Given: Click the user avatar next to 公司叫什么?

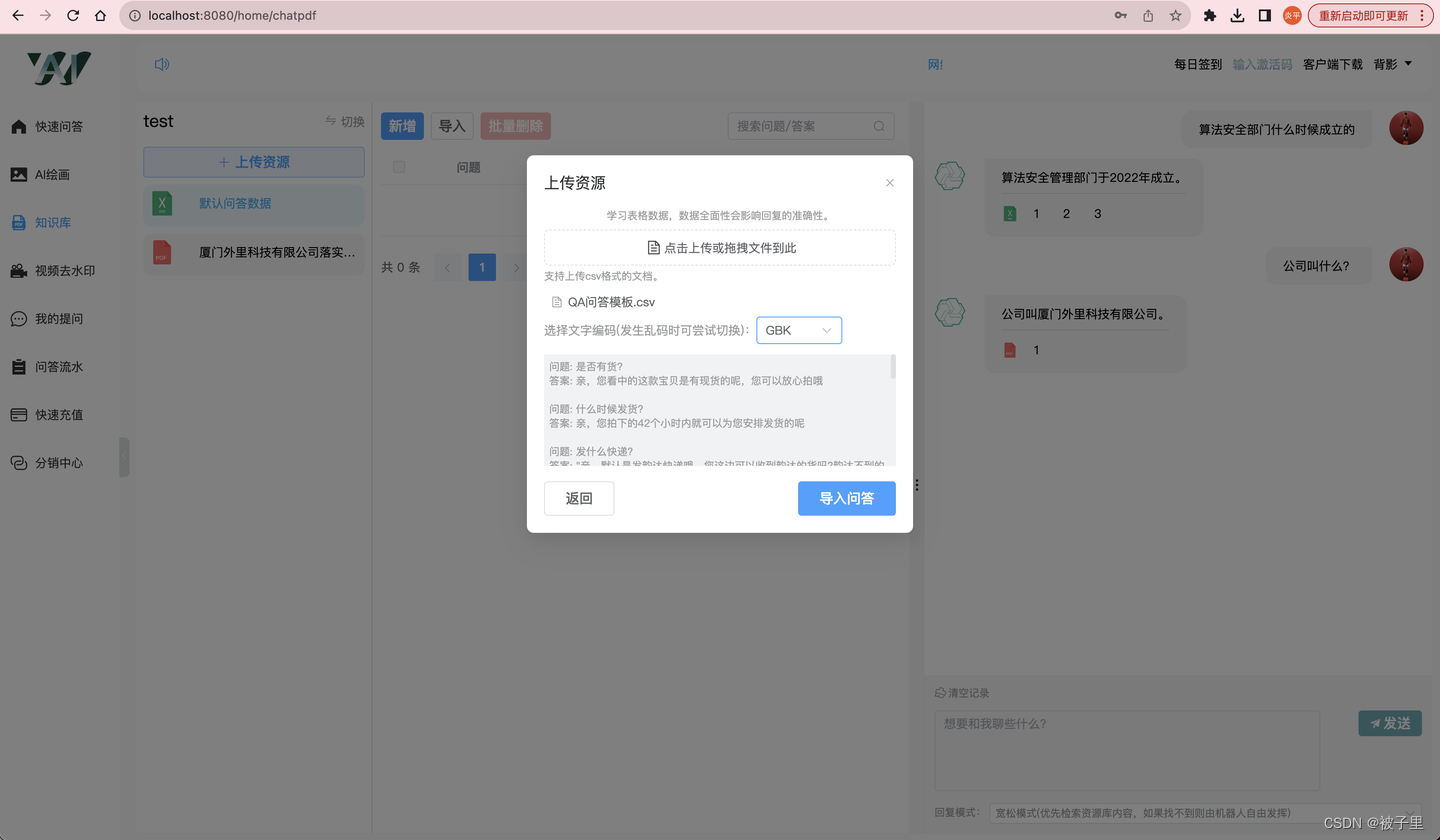Looking at the screenshot, I should (x=1406, y=265).
